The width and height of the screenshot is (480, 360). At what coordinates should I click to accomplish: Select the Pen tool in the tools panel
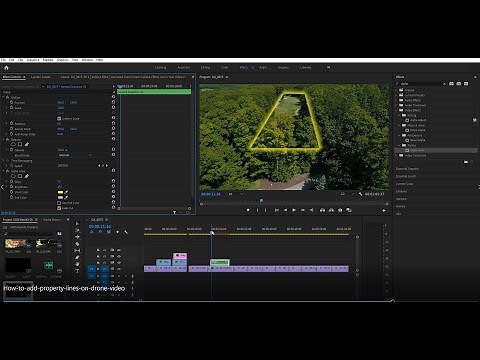click(x=77, y=257)
